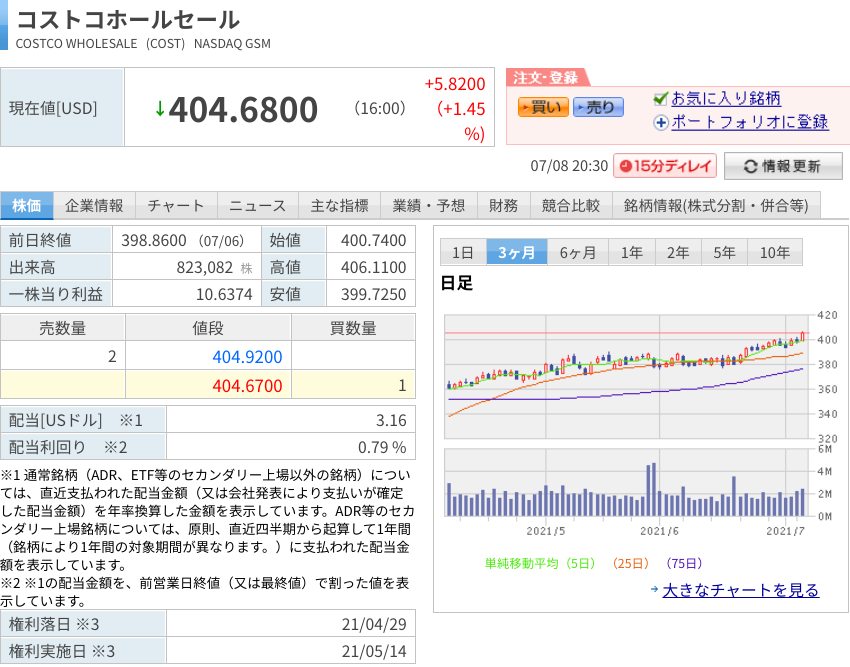
Task: Click the high price 406.1100
Action: [374, 267]
